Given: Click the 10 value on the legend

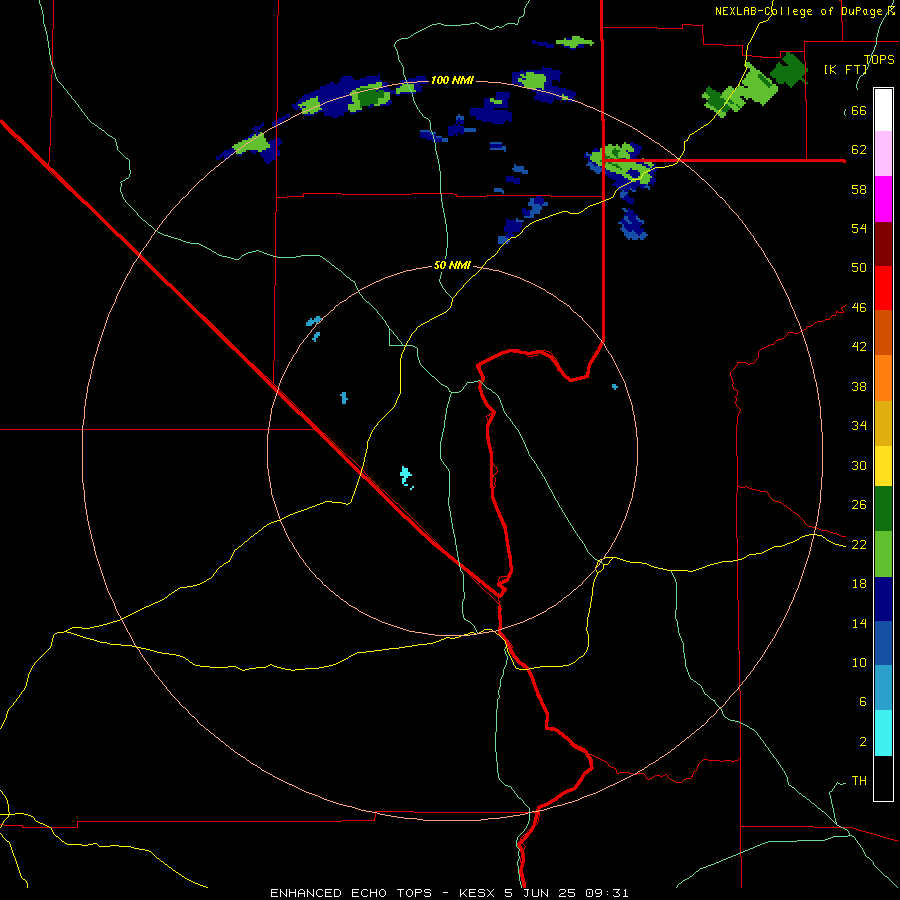Looking at the screenshot, I should coord(859,662).
